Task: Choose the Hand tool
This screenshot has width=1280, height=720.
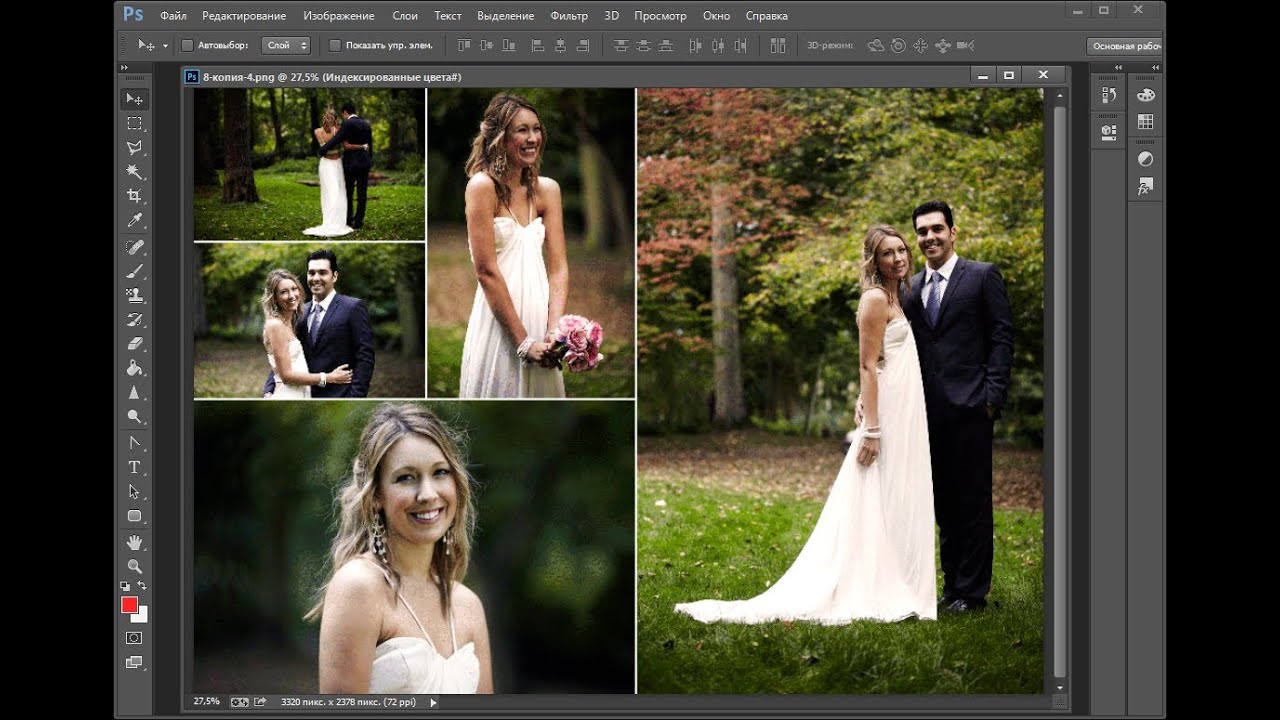Action: click(134, 542)
